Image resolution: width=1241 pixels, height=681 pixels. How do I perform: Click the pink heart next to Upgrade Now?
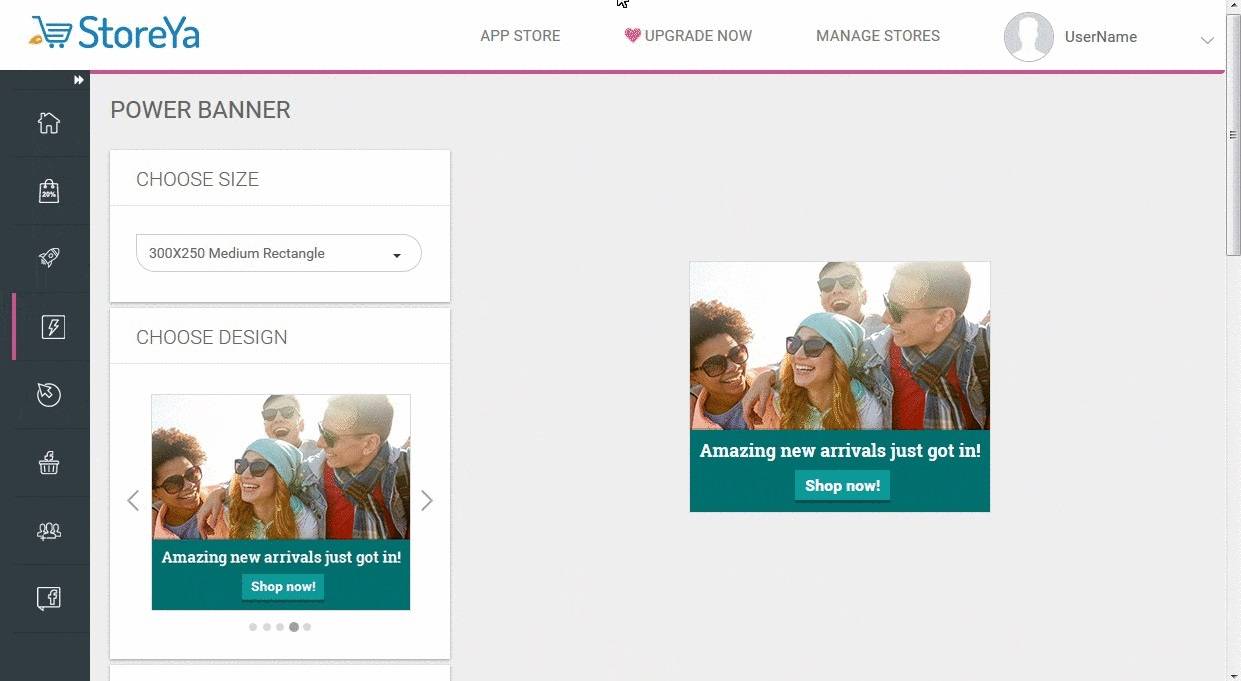click(x=632, y=36)
